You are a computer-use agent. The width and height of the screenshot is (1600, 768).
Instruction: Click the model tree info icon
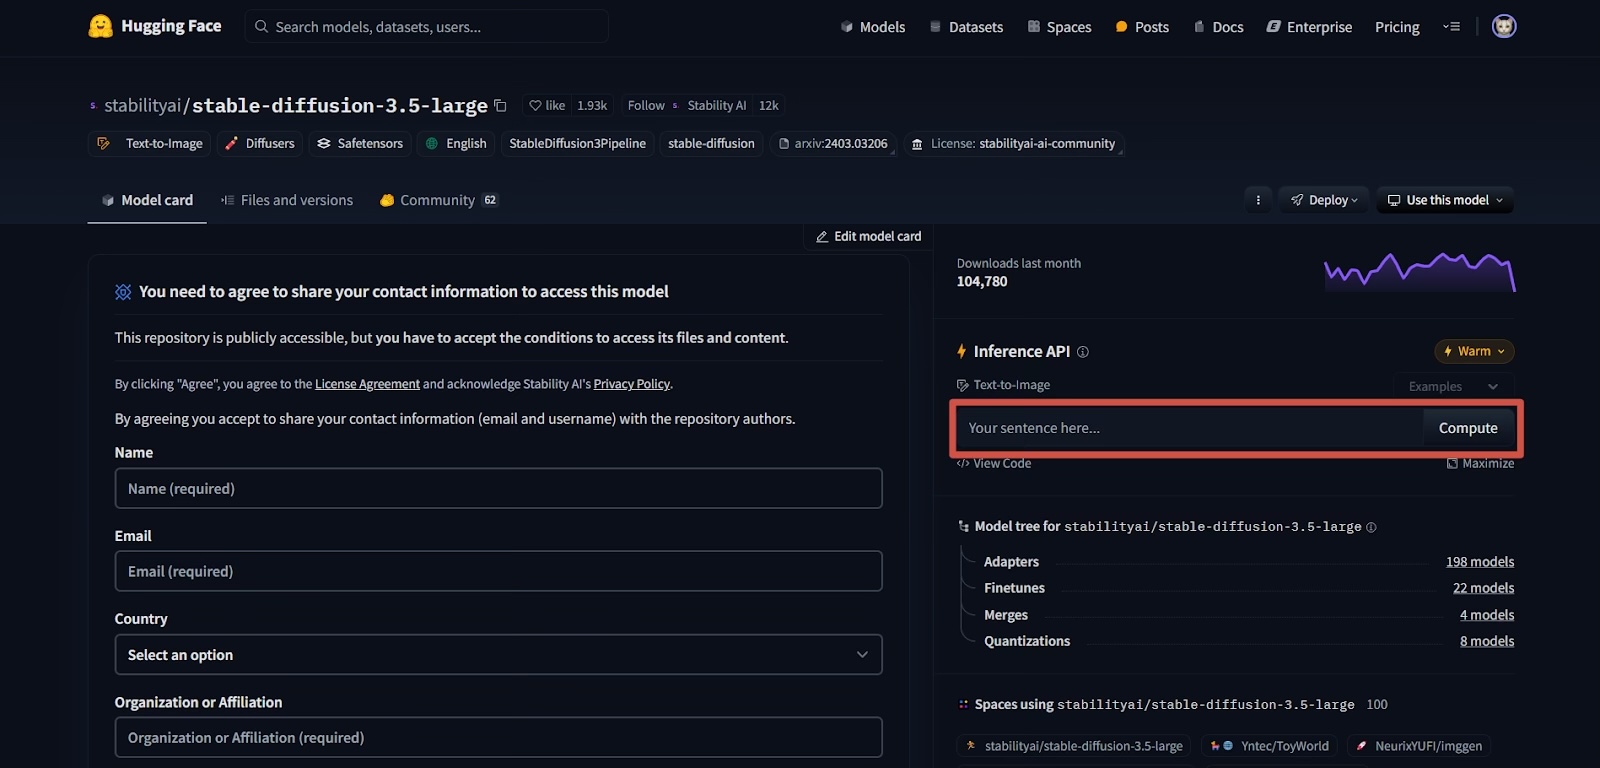[1371, 527]
